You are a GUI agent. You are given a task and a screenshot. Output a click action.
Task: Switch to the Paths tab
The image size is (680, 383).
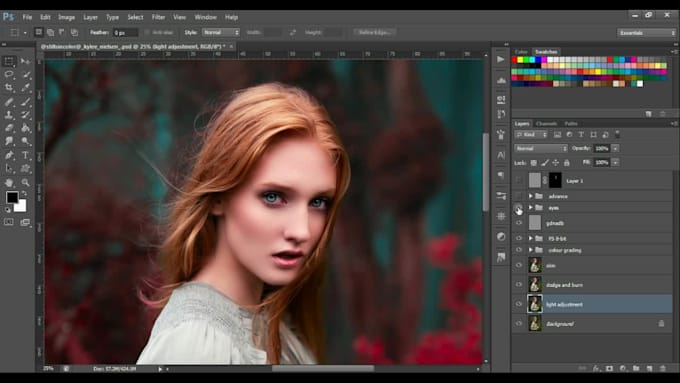(571, 124)
